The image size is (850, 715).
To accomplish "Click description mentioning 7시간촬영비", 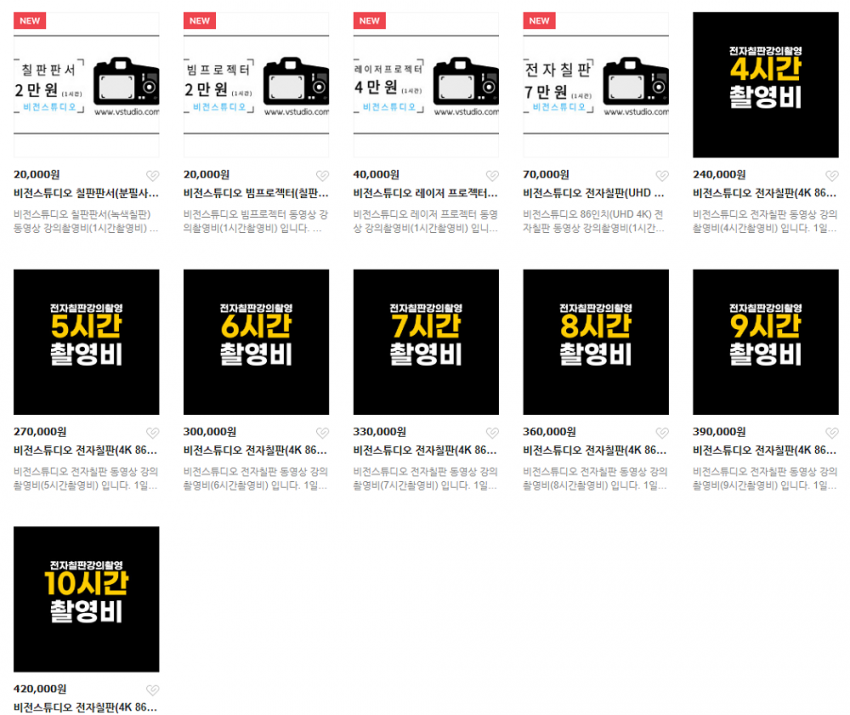I will click(x=426, y=478).
